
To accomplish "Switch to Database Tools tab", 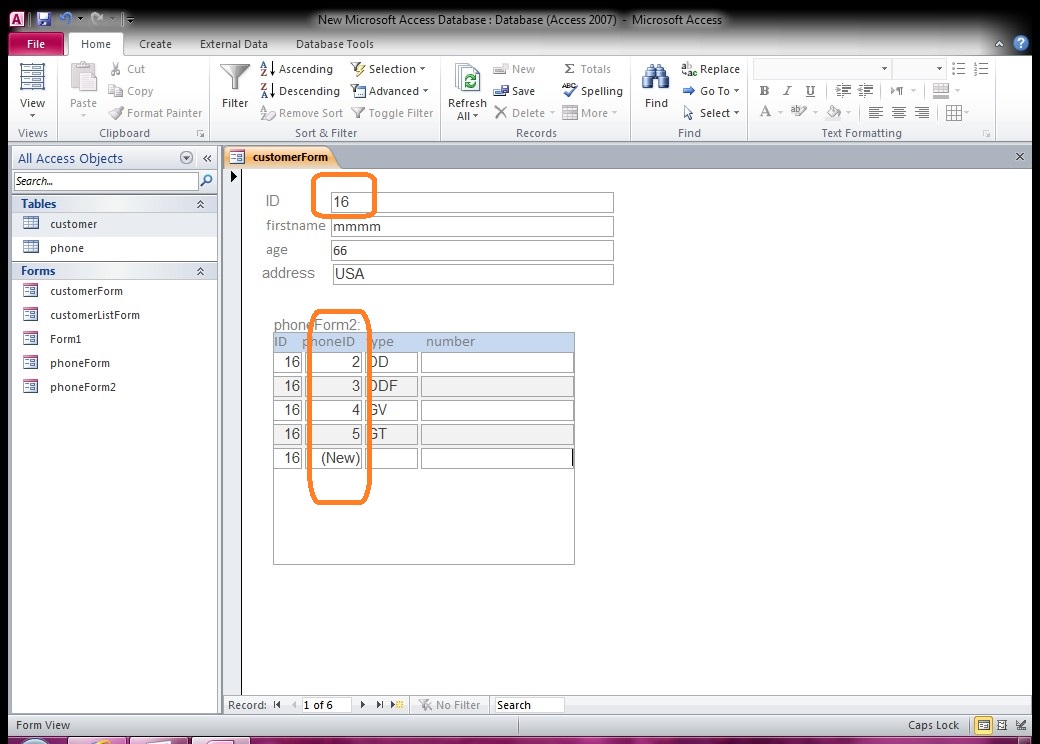I will click(x=334, y=44).
